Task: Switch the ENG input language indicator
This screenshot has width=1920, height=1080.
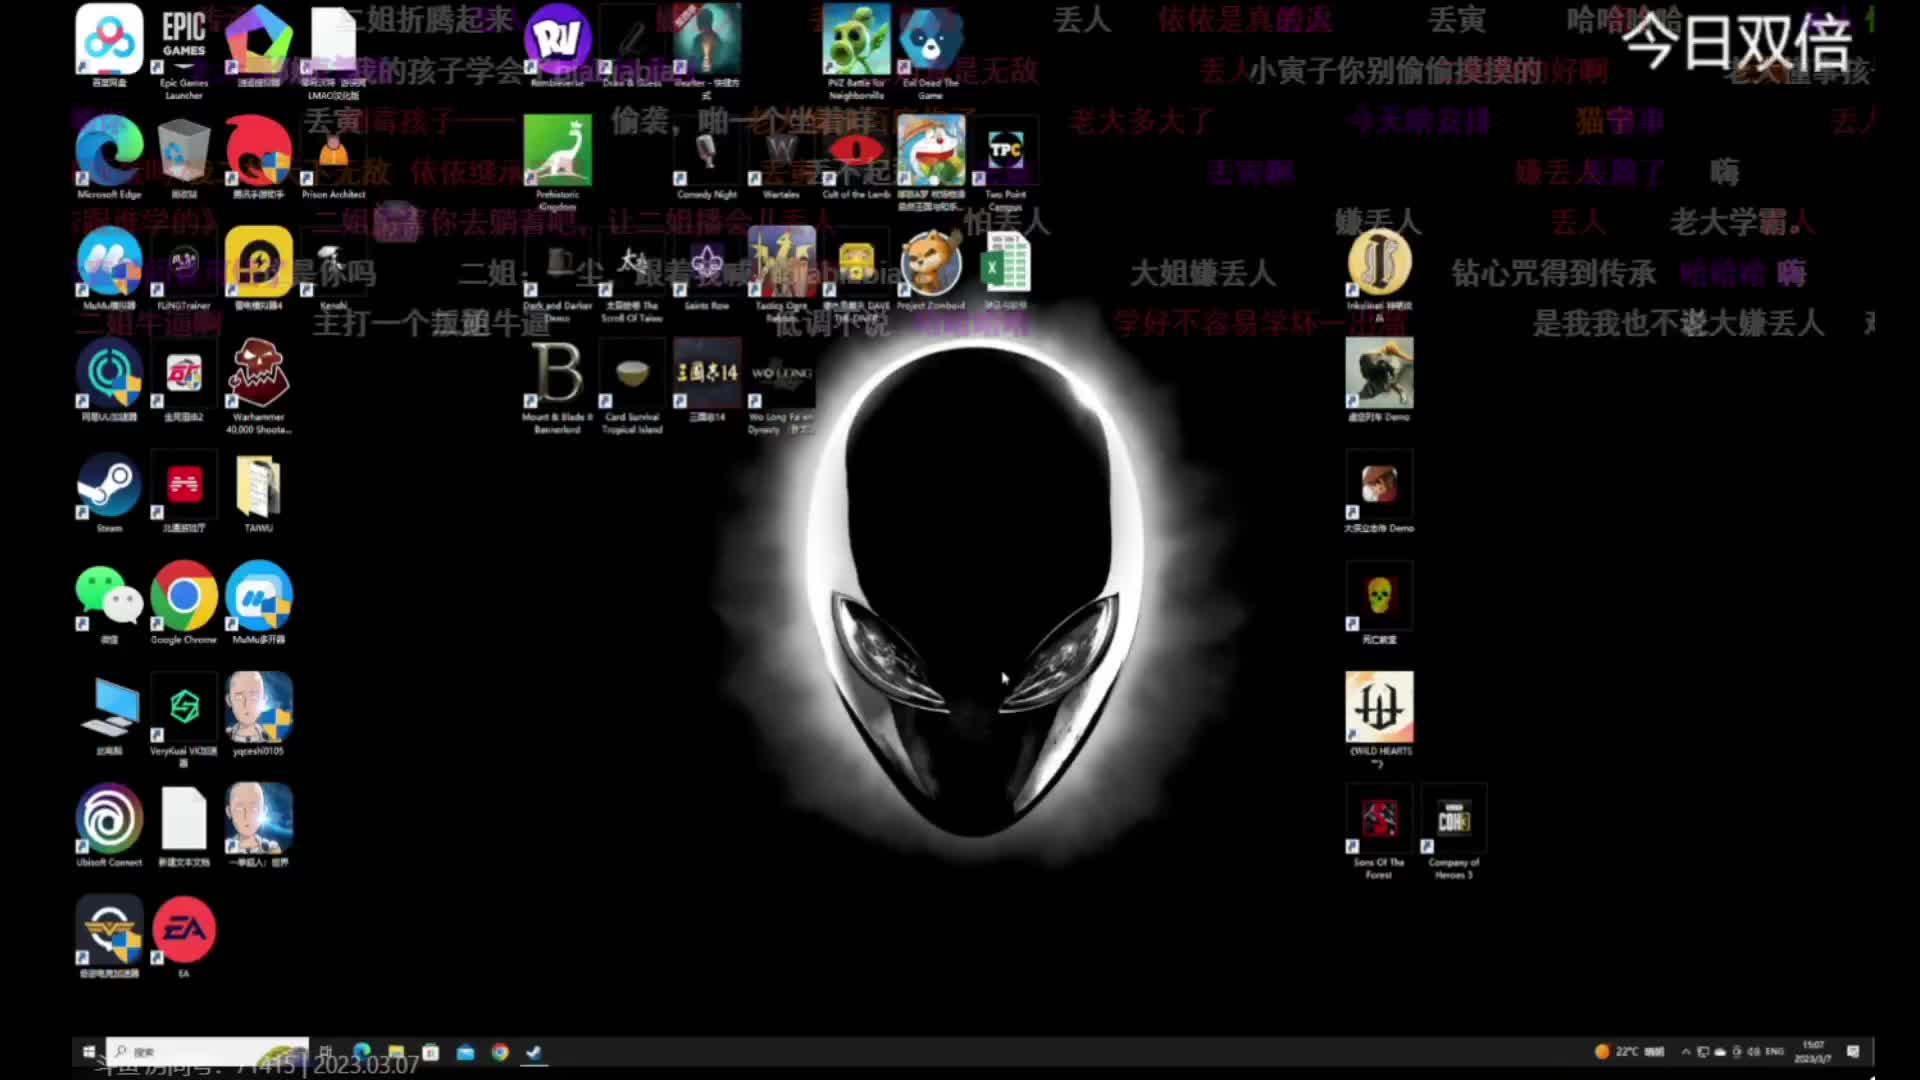Action: click(x=1775, y=1051)
